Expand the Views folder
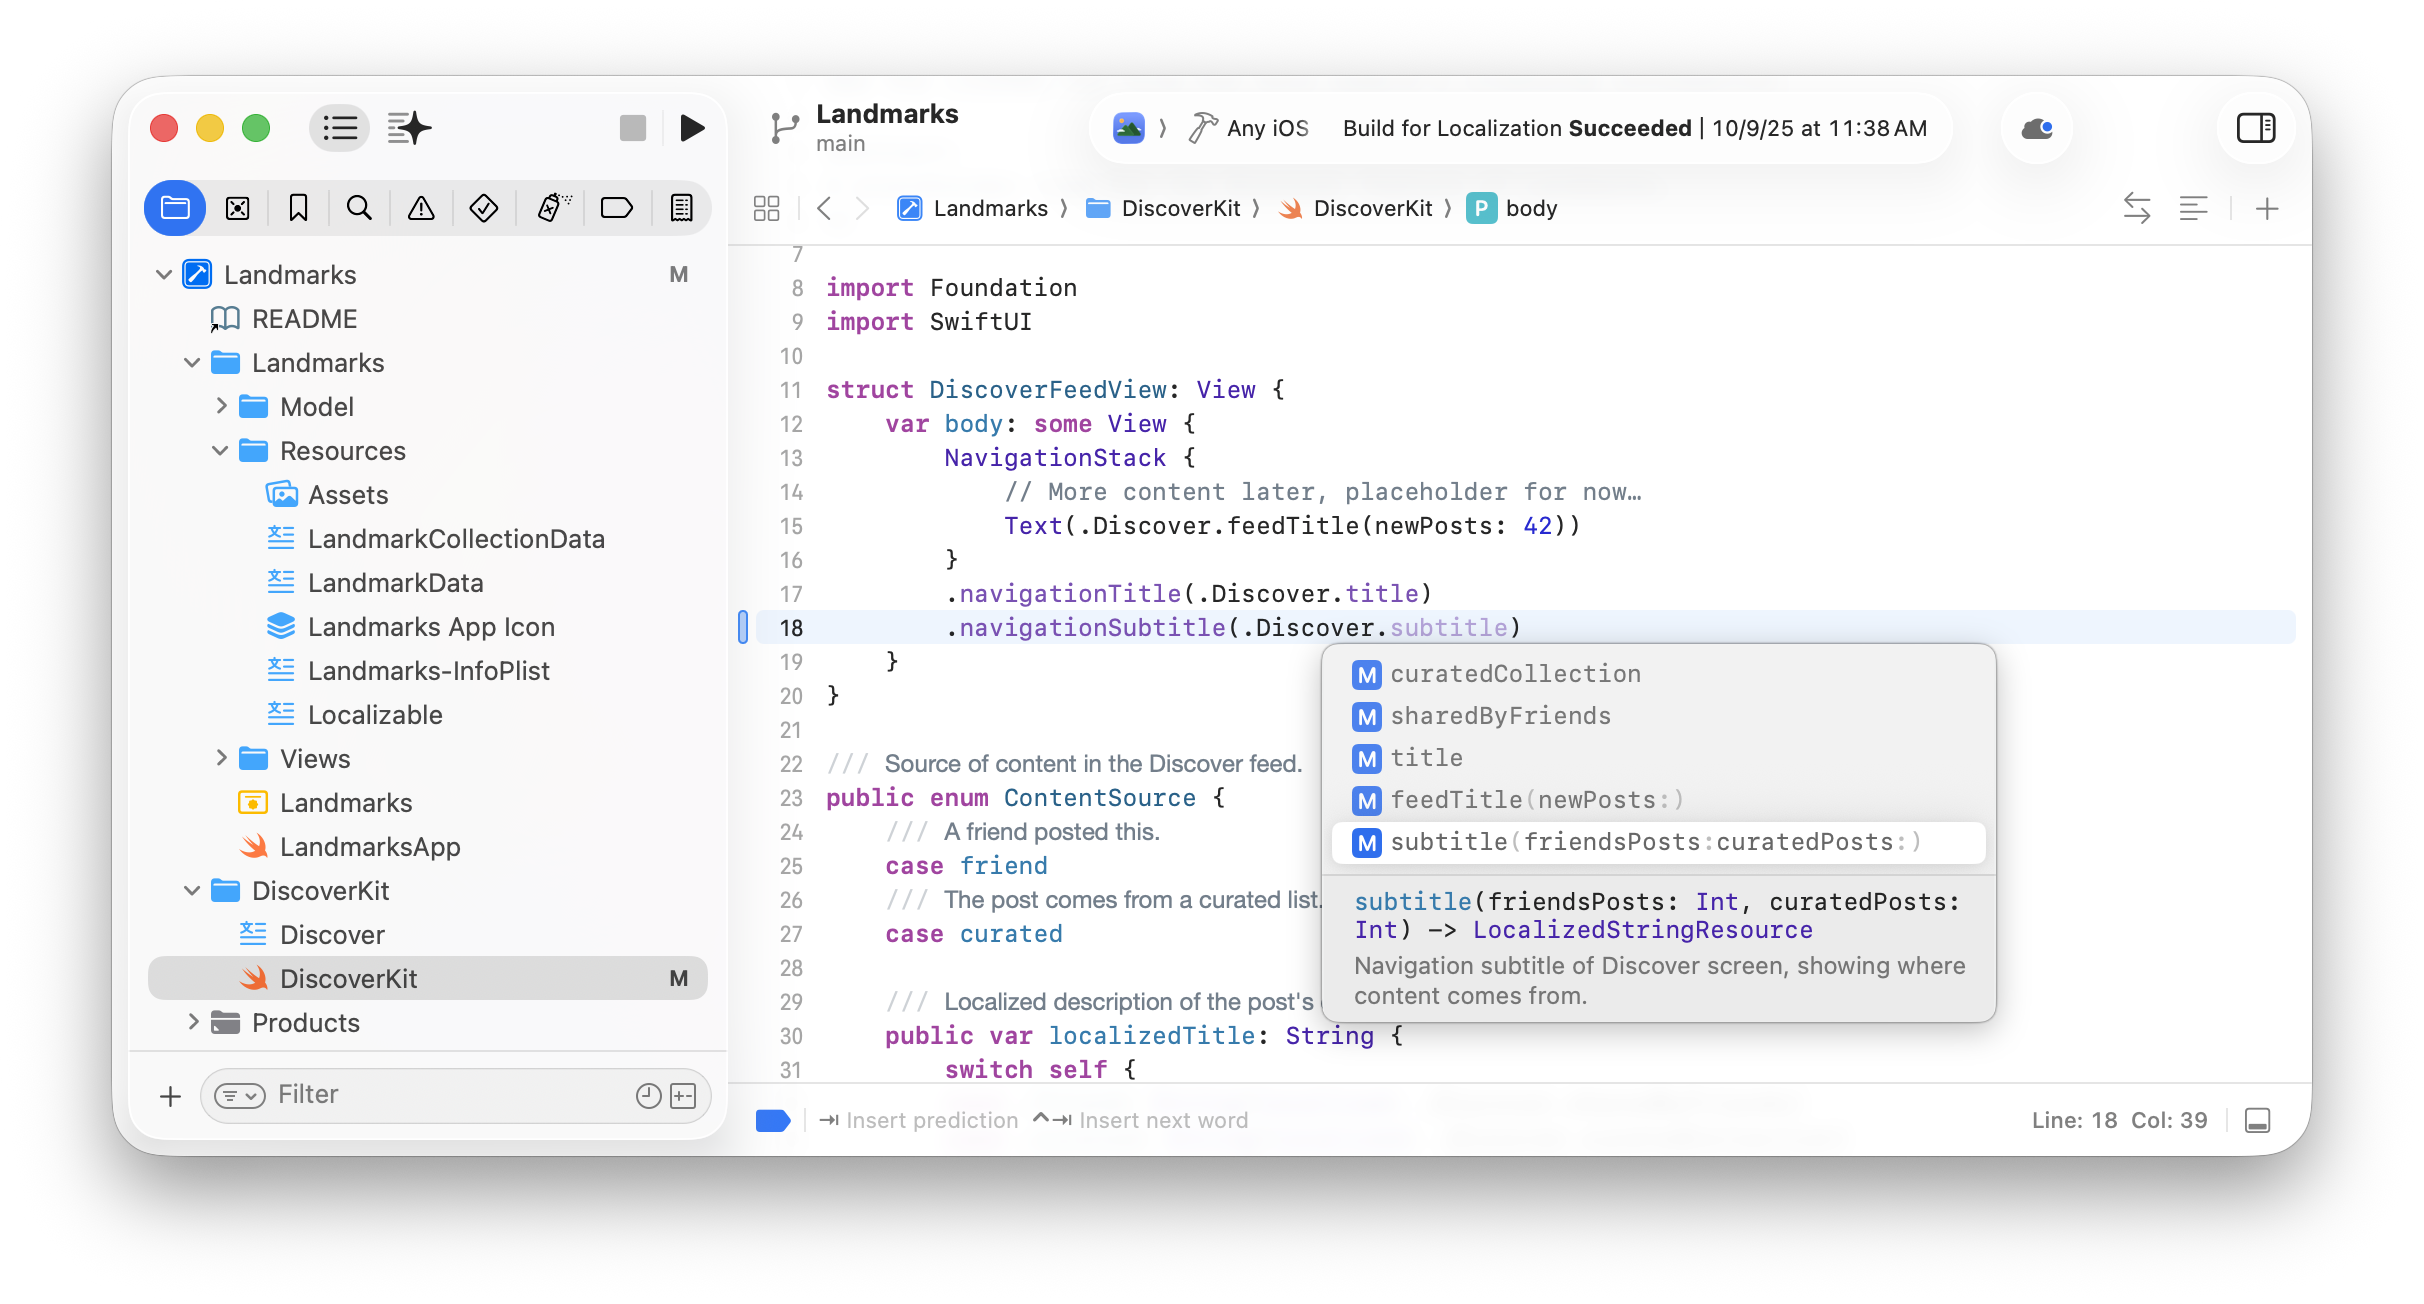Viewport: 2424px width, 1304px height. 221,758
